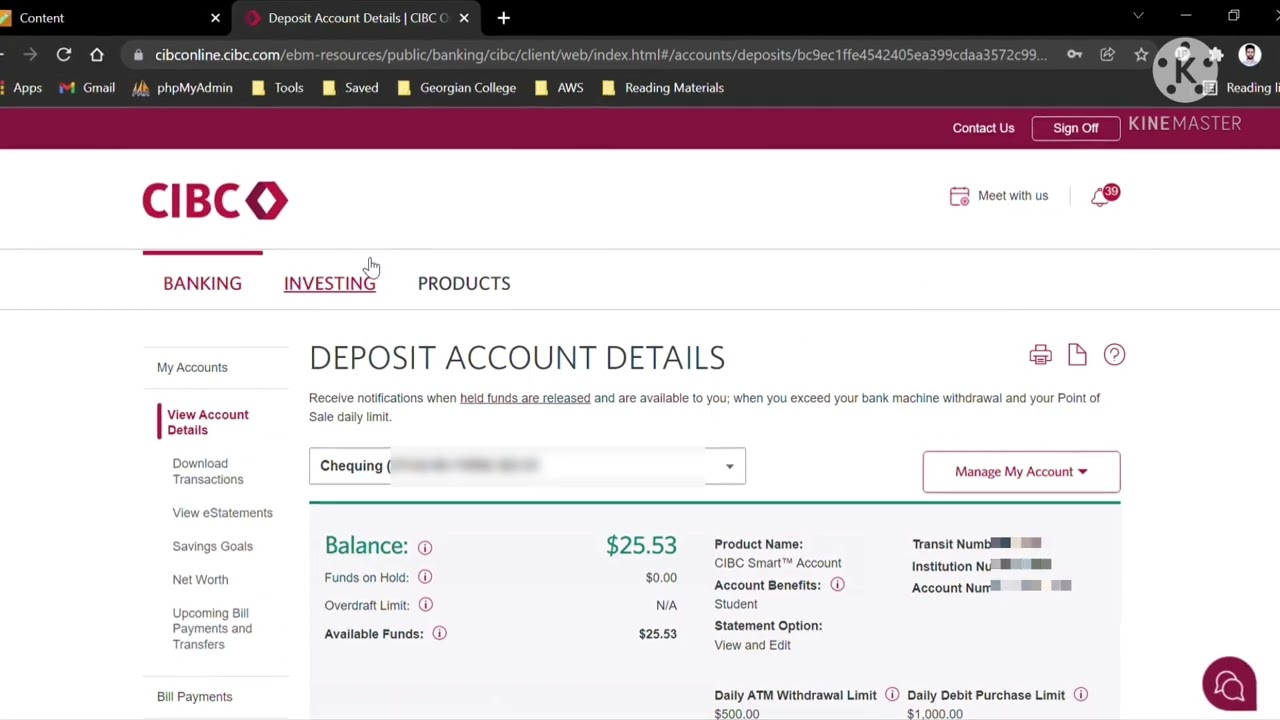This screenshot has width=1280, height=720.
Task: Bookmark this page with the star icon
Action: coord(1141,55)
